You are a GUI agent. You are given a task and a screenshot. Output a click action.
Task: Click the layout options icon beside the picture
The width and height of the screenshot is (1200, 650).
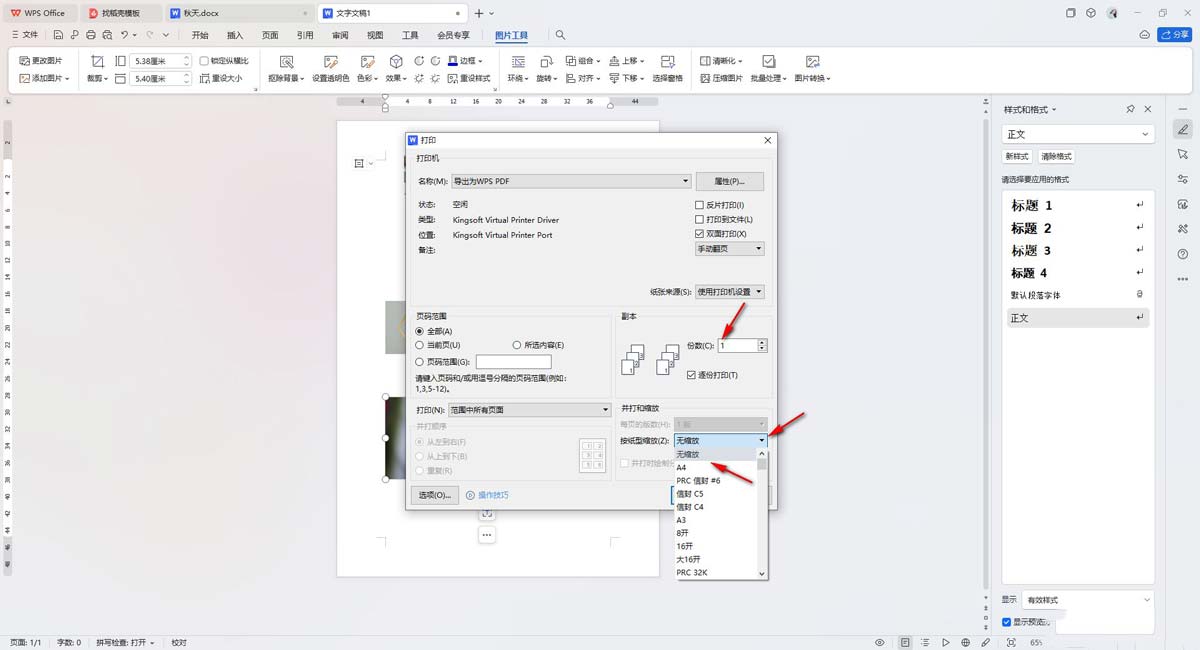(360, 163)
